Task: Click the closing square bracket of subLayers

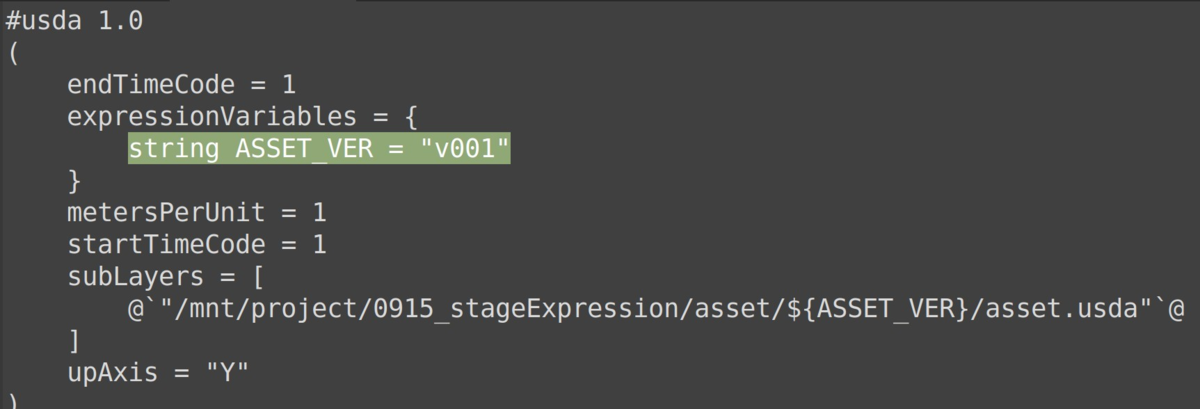Action: click(73, 341)
